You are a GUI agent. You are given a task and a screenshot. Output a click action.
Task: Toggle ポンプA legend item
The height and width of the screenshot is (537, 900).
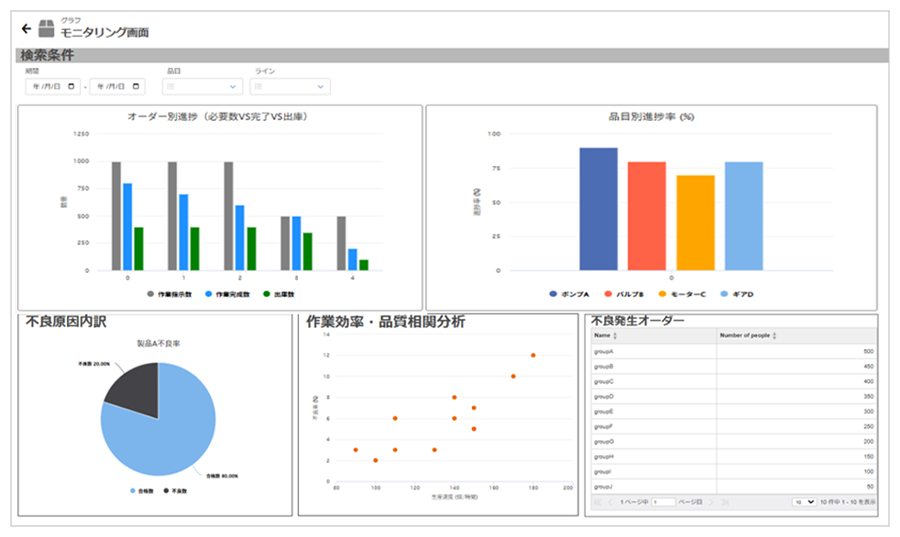point(574,295)
